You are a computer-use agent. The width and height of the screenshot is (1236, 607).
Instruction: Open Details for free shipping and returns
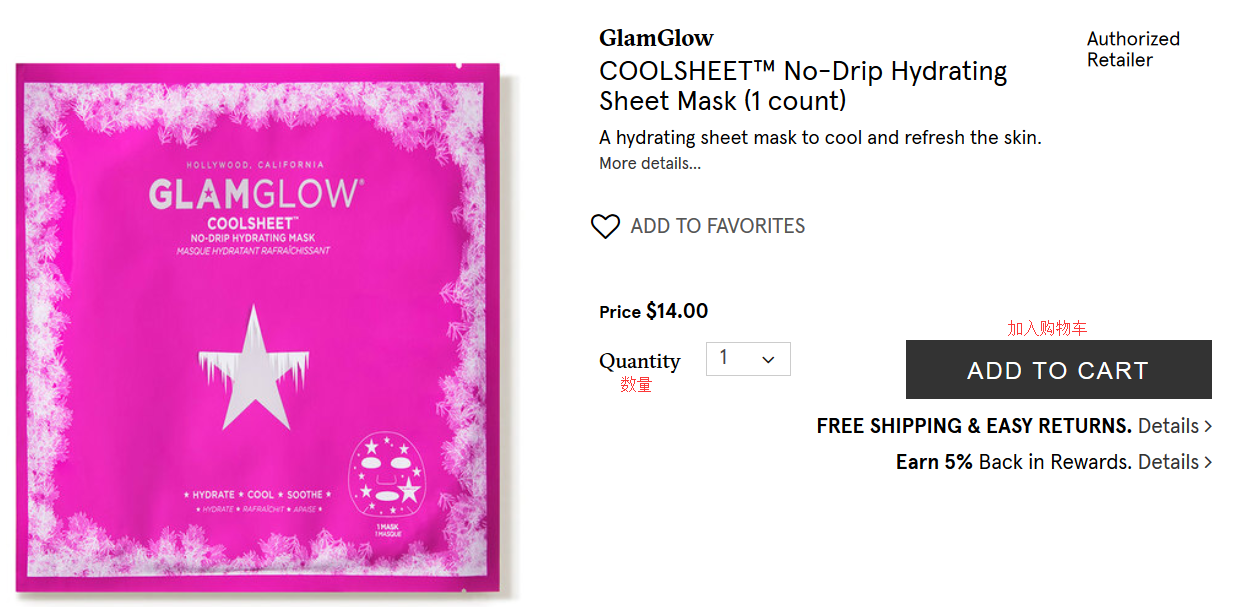[1168, 427]
